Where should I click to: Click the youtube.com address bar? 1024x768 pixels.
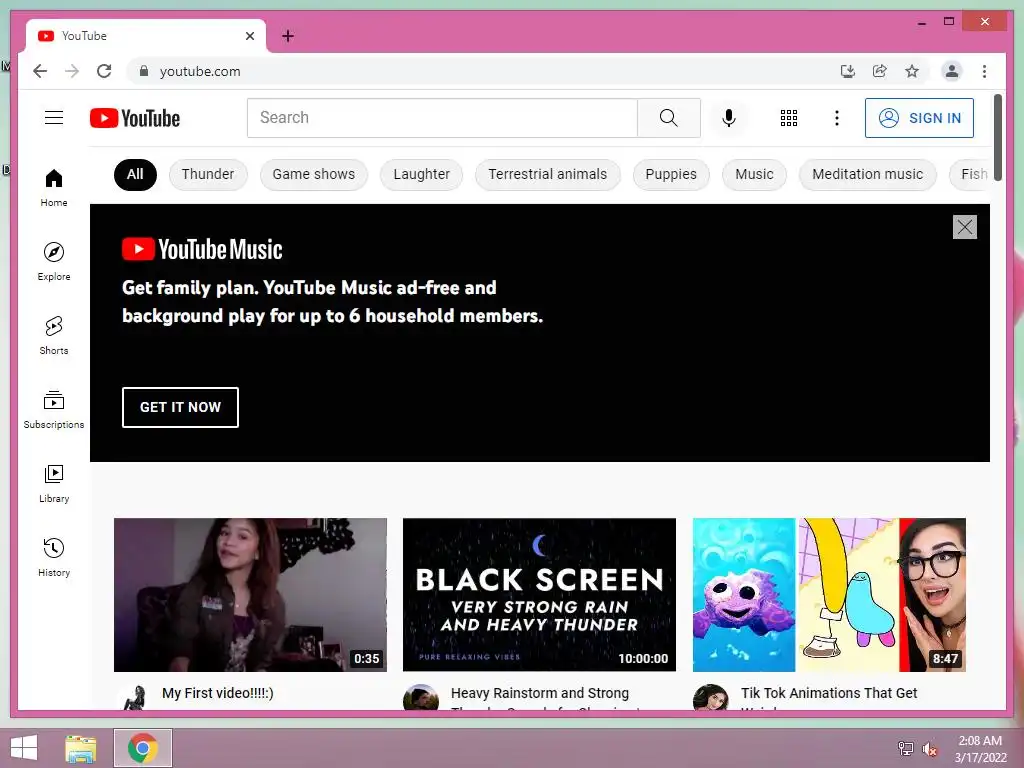(483, 71)
